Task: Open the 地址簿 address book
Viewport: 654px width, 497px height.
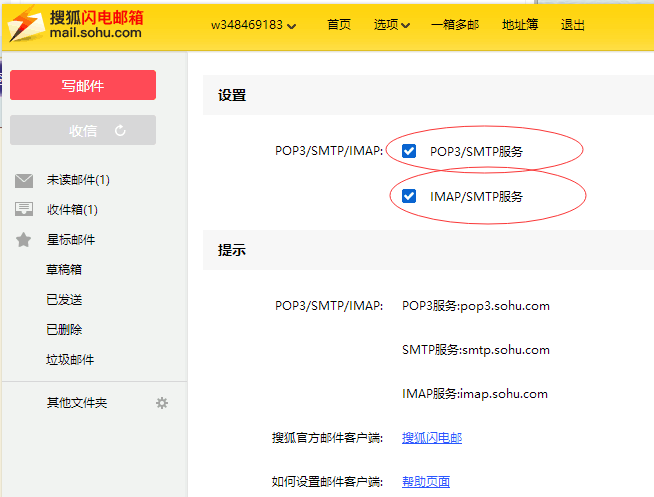Action: [518, 25]
